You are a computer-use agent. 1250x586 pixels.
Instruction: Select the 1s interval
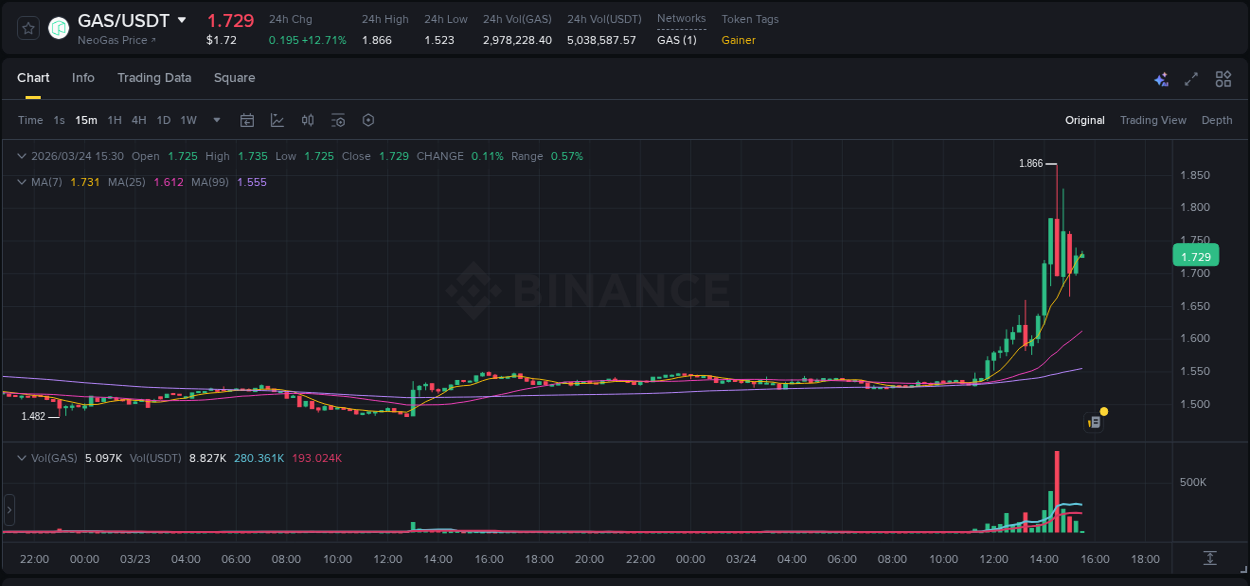pyautogui.click(x=59, y=120)
